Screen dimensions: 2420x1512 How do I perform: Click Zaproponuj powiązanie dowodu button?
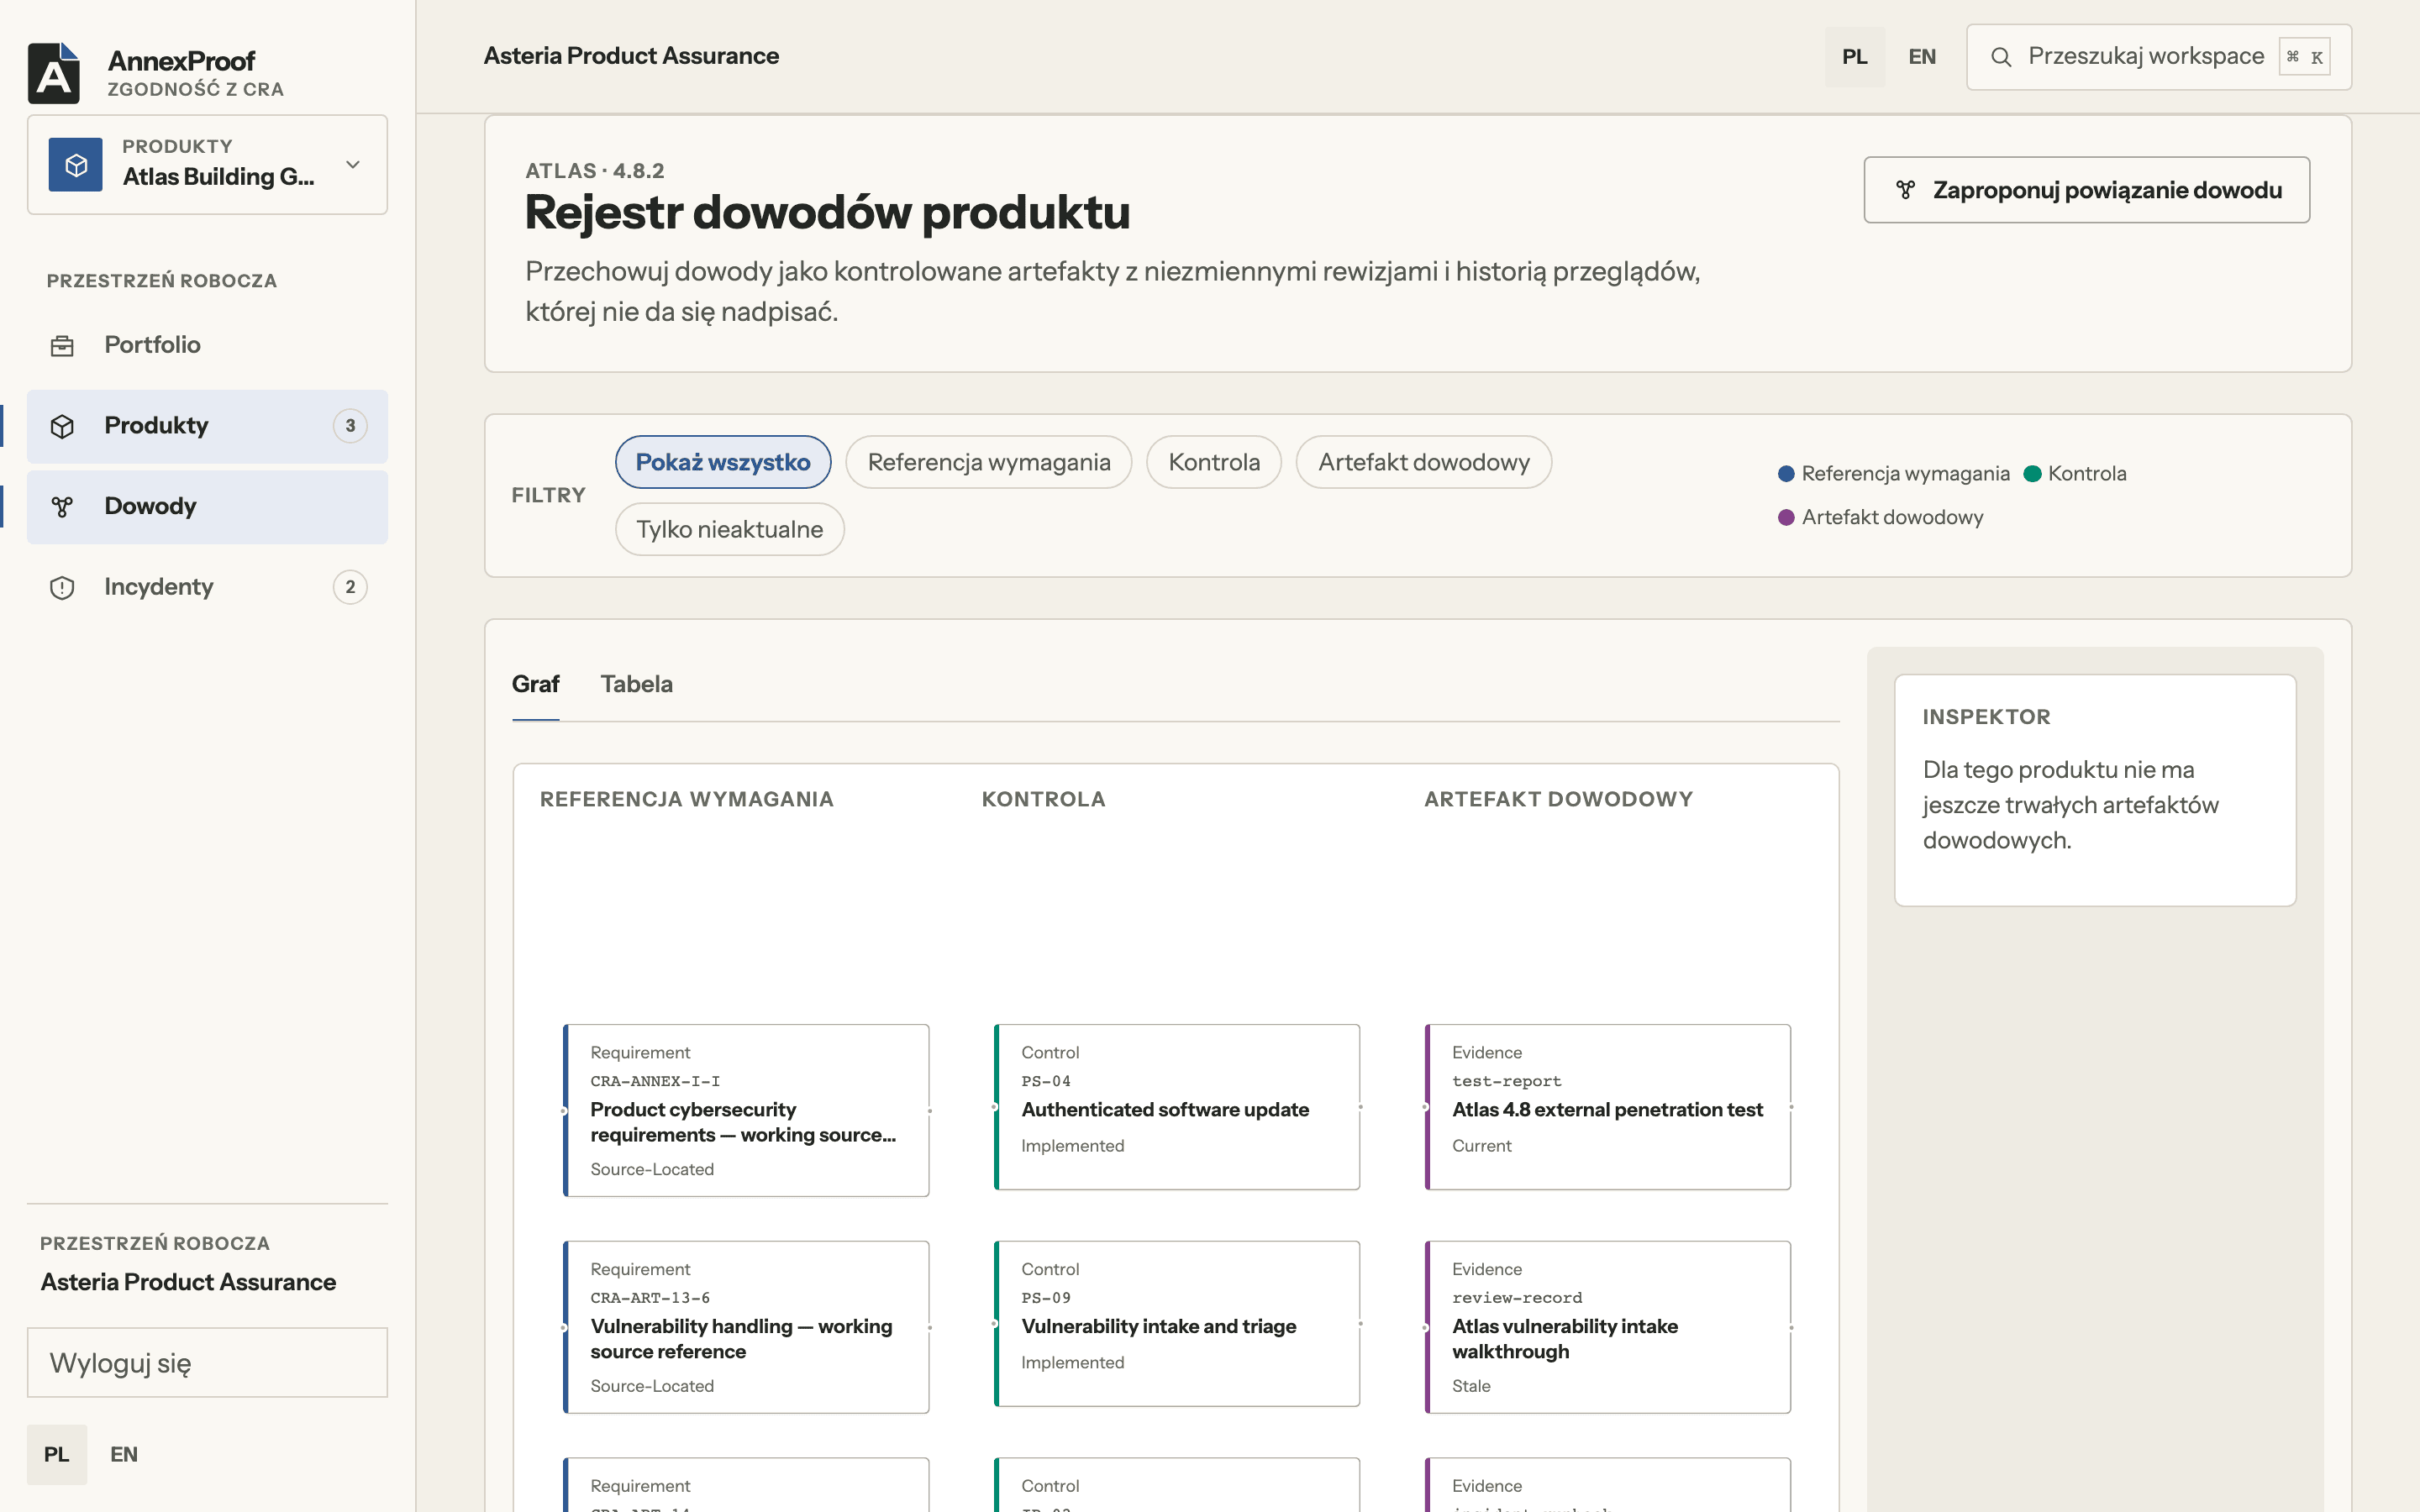pyautogui.click(x=2087, y=190)
